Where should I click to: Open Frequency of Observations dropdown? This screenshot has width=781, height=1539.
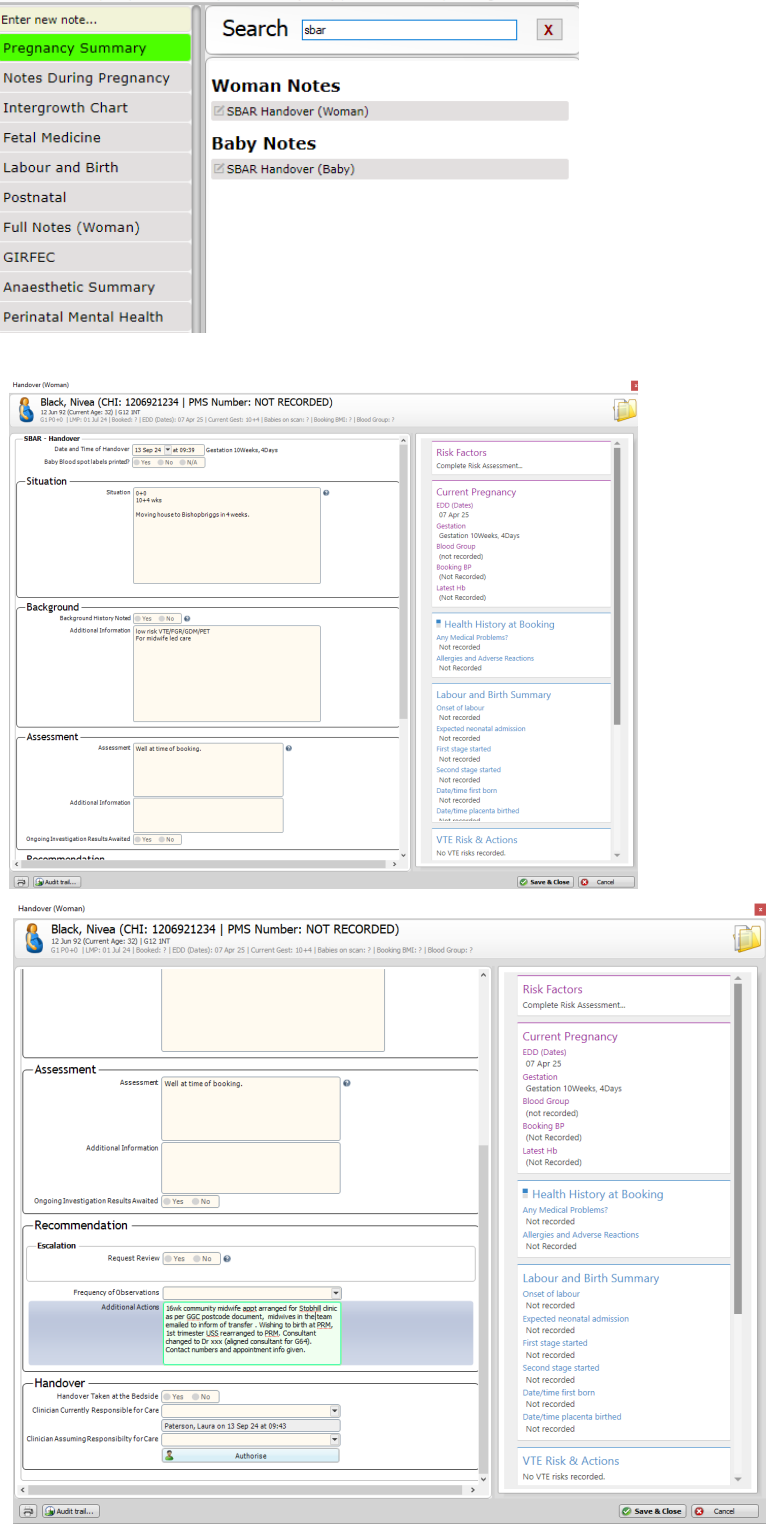pyautogui.click(x=335, y=1293)
